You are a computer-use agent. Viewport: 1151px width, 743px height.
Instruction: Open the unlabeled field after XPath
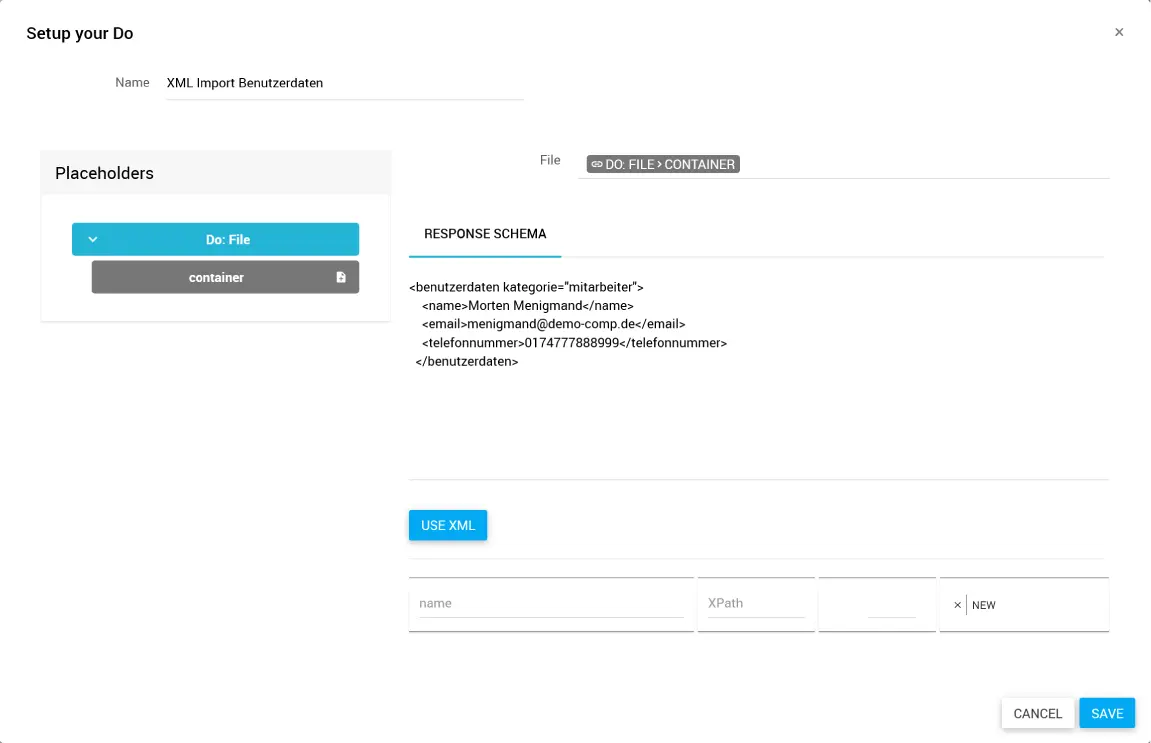click(x=890, y=604)
